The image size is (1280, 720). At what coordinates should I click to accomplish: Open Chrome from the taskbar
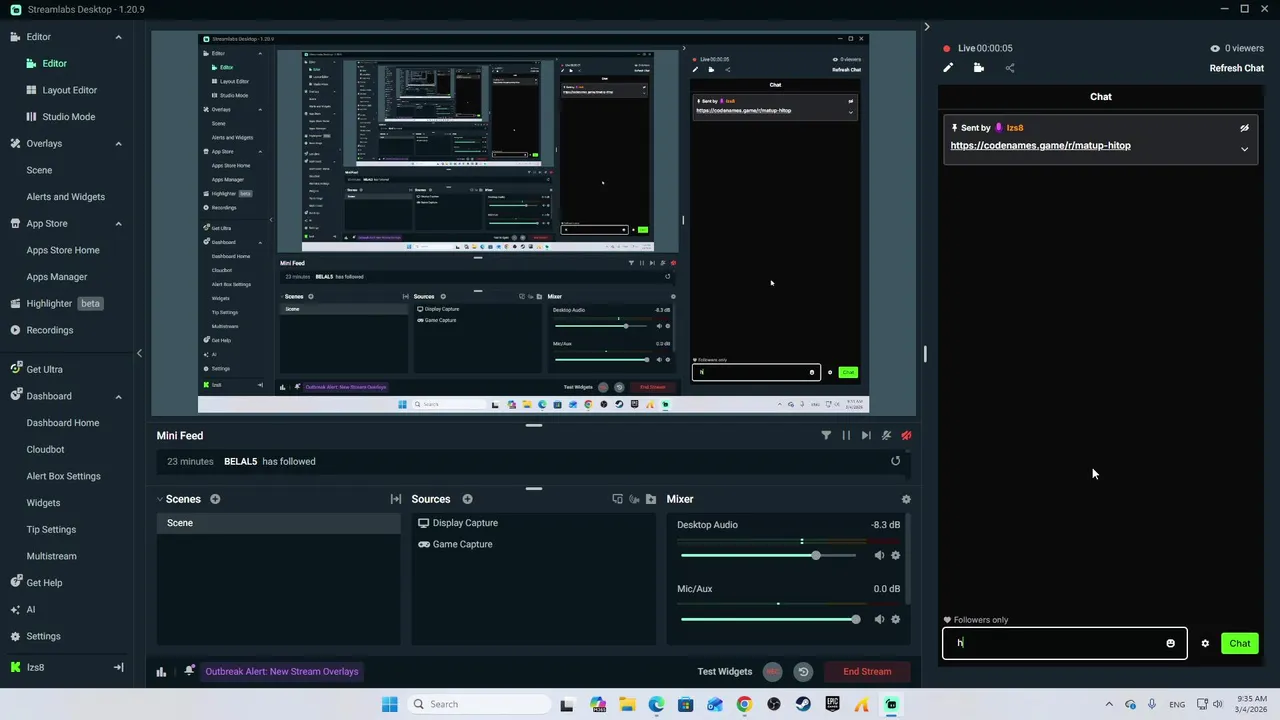click(744, 704)
